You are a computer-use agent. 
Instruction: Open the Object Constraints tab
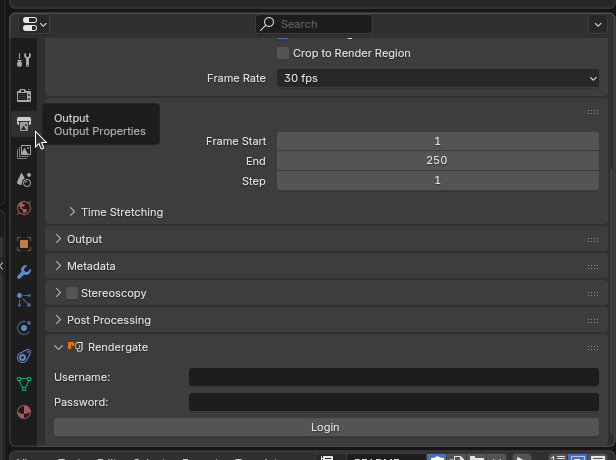(x=24, y=356)
